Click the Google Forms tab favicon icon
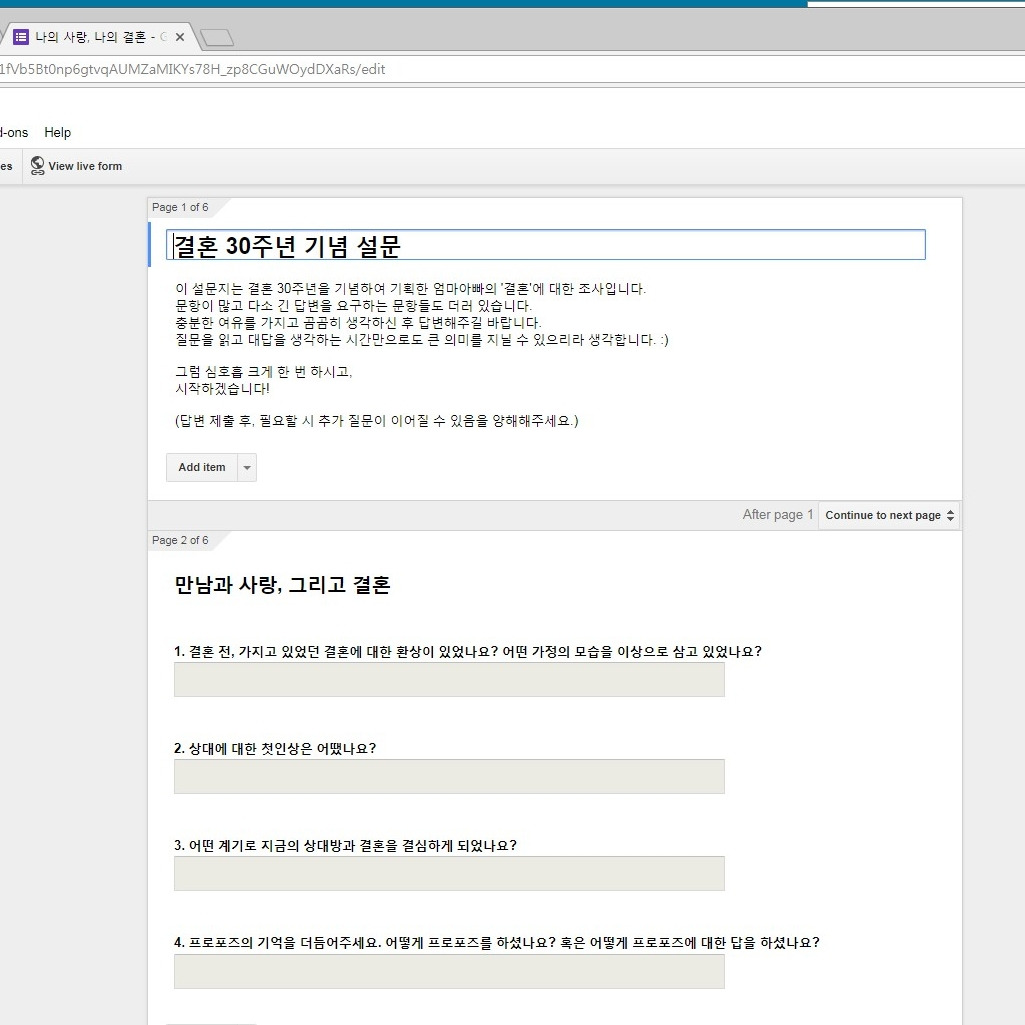Viewport: 1025px width, 1025px height. 21,37
